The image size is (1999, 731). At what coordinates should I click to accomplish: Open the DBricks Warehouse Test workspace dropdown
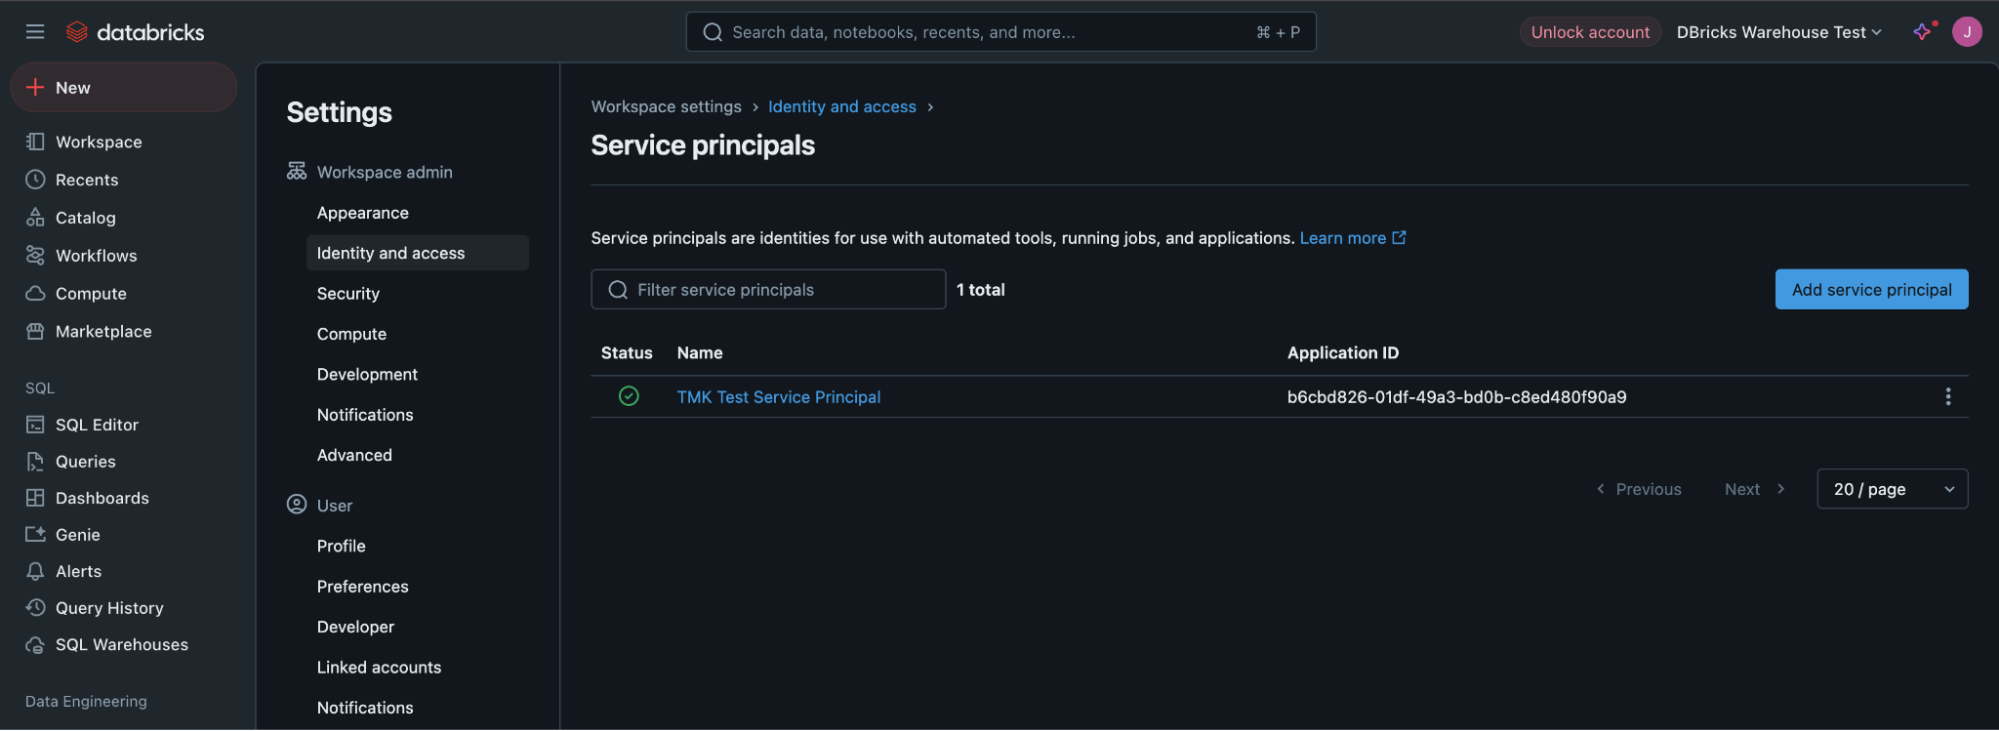[1779, 32]
